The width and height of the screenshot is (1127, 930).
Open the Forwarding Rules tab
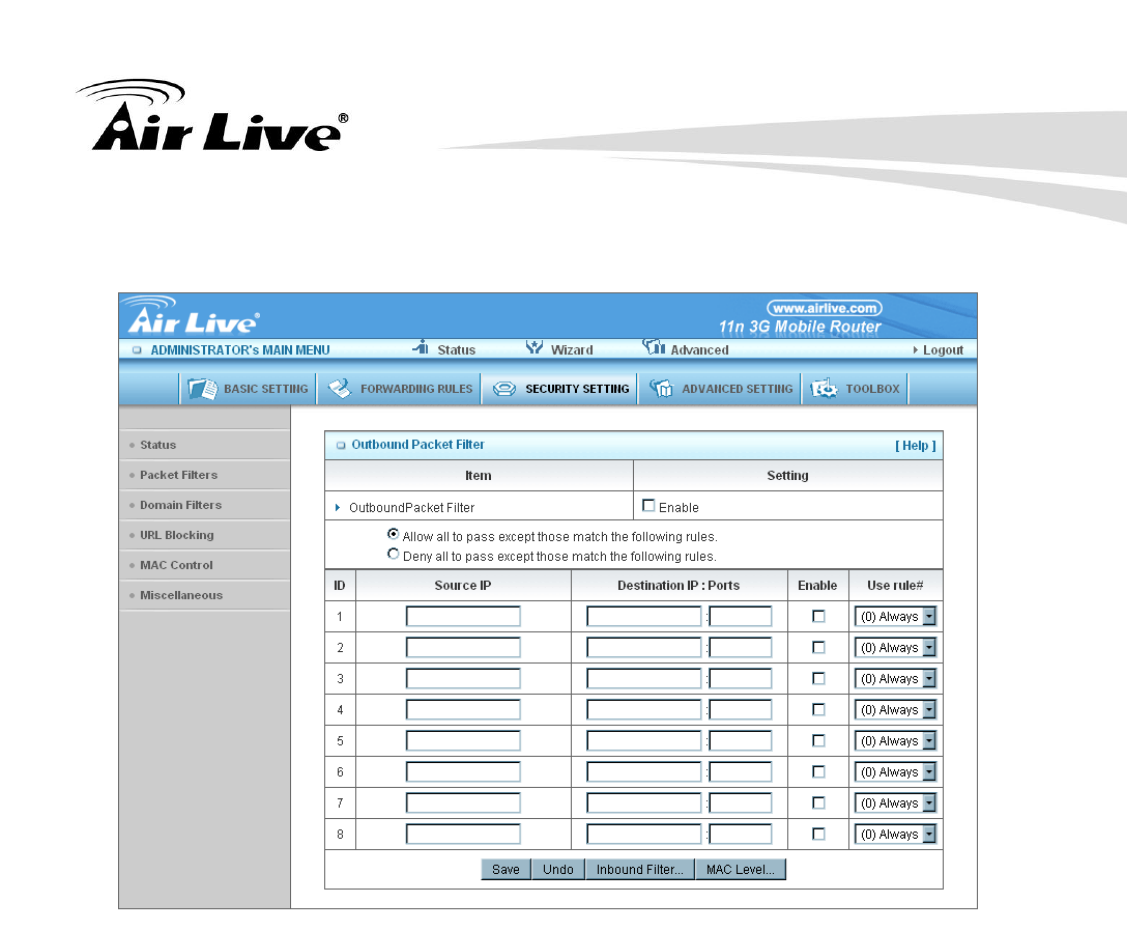point(399,389)
